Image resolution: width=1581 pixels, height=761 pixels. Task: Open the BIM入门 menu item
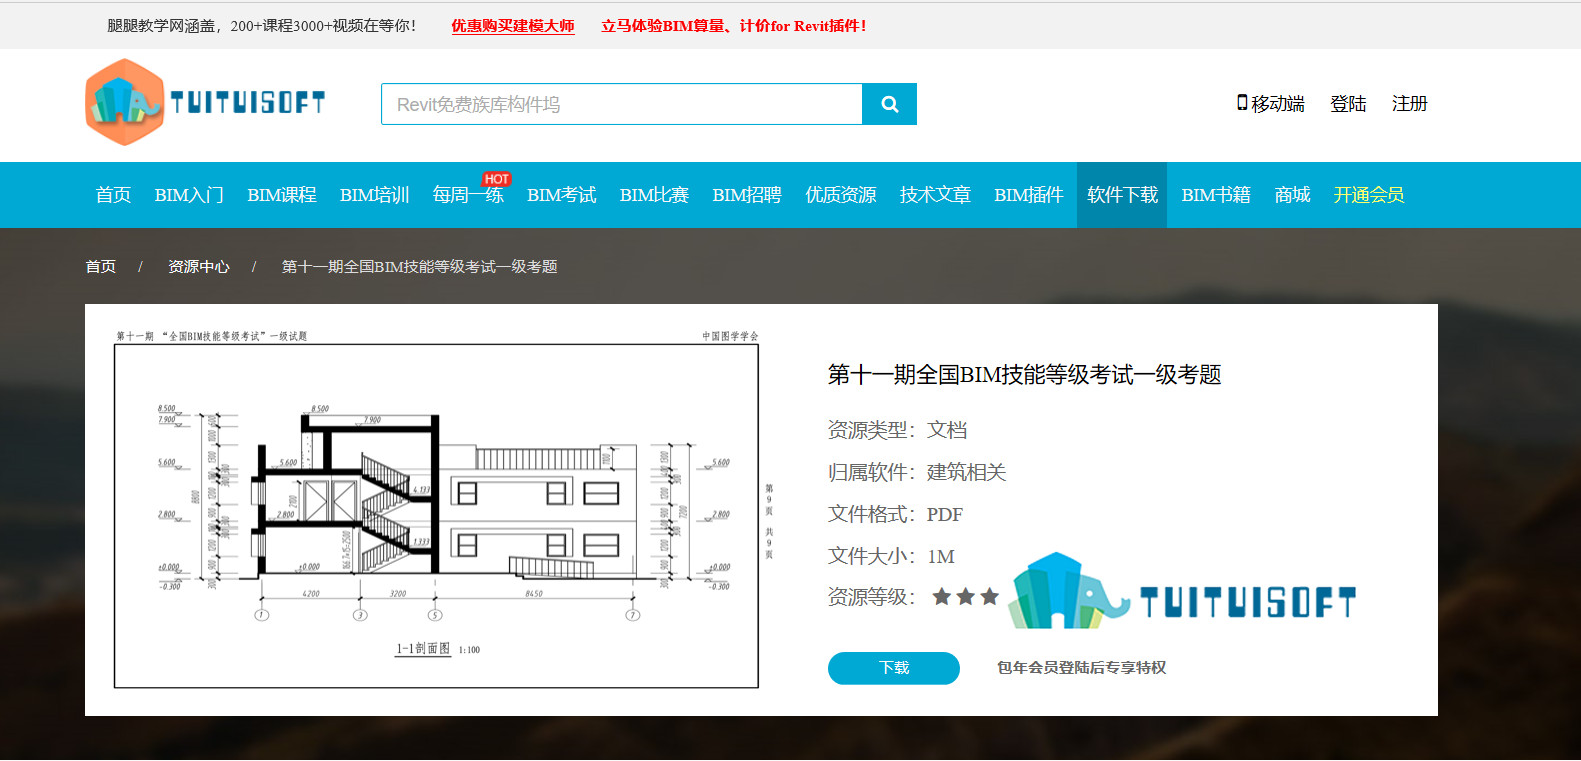[x=189, y=195]
